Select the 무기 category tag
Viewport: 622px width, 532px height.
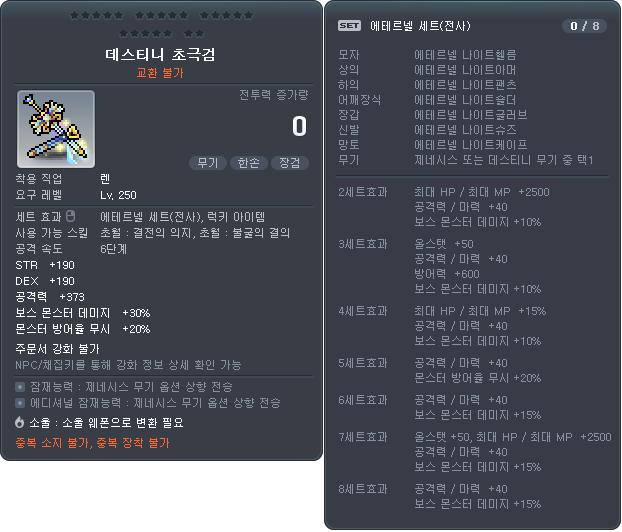tap(208, 163)
